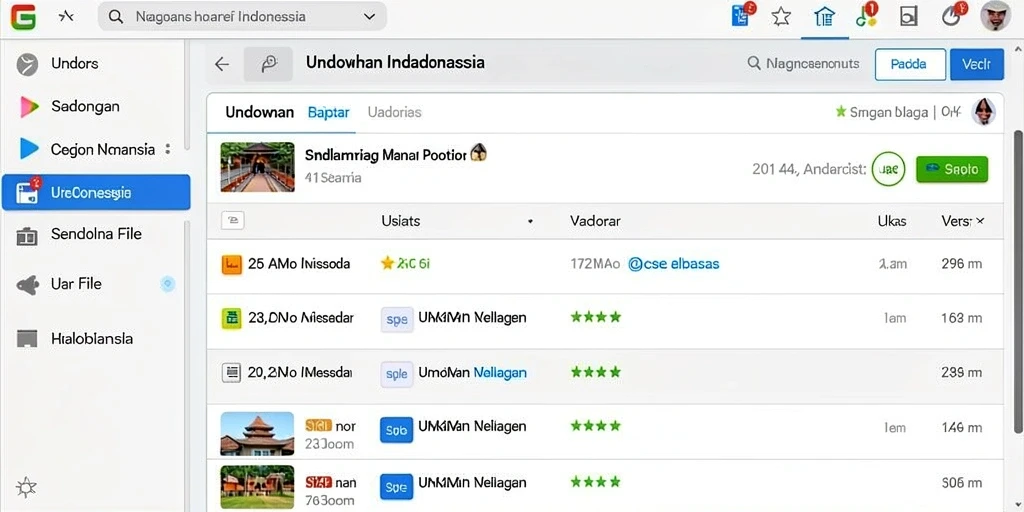Click the house icon after Sndlamriag Manai Pootior
This screenshot has height=512, width=1024.
click(x=479, y=153)
